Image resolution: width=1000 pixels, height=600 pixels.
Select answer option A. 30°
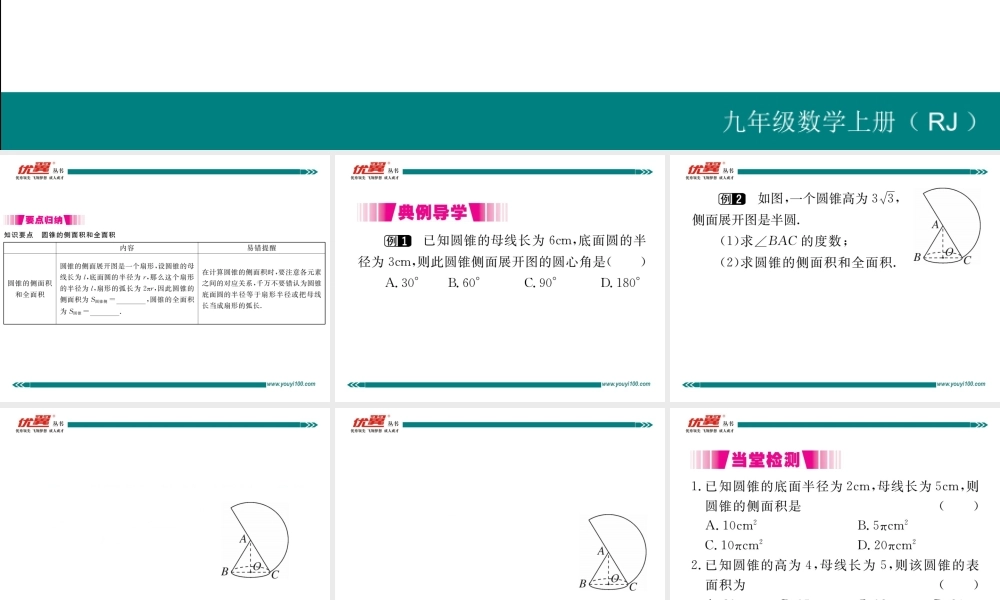click(401, 283)
